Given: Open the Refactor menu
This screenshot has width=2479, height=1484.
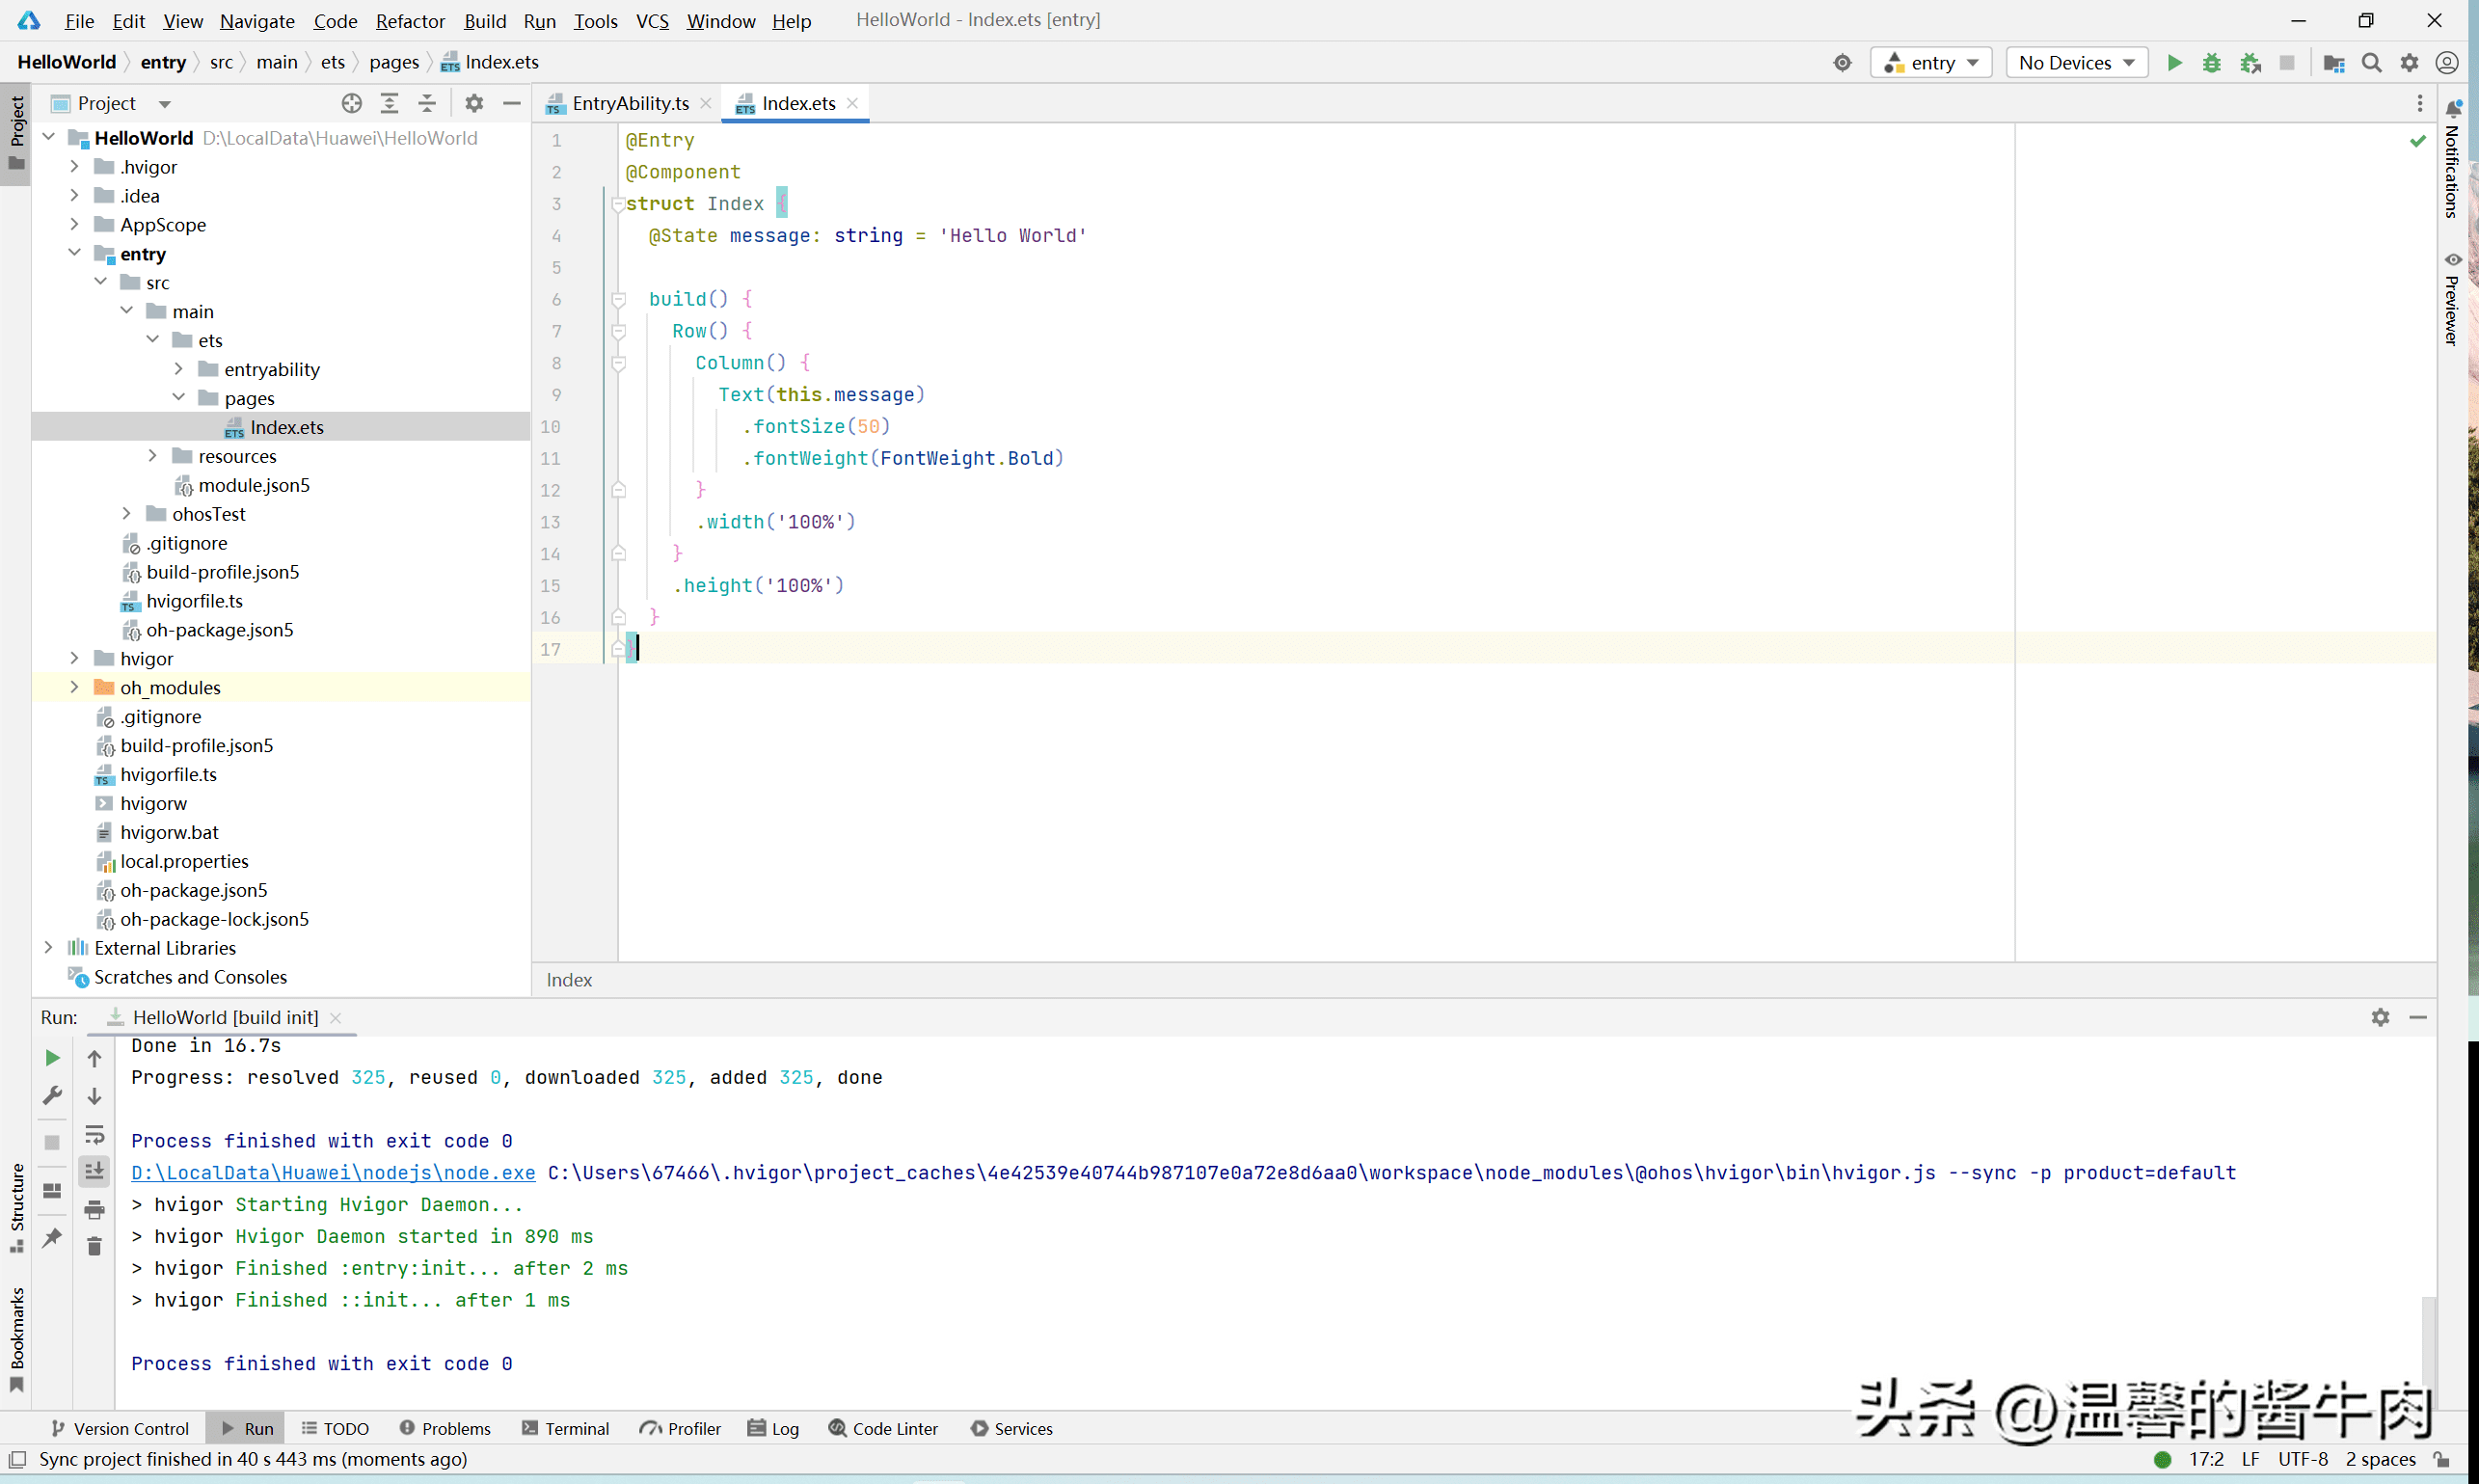Looking at the screenshot, I should [x=410, y=21].
